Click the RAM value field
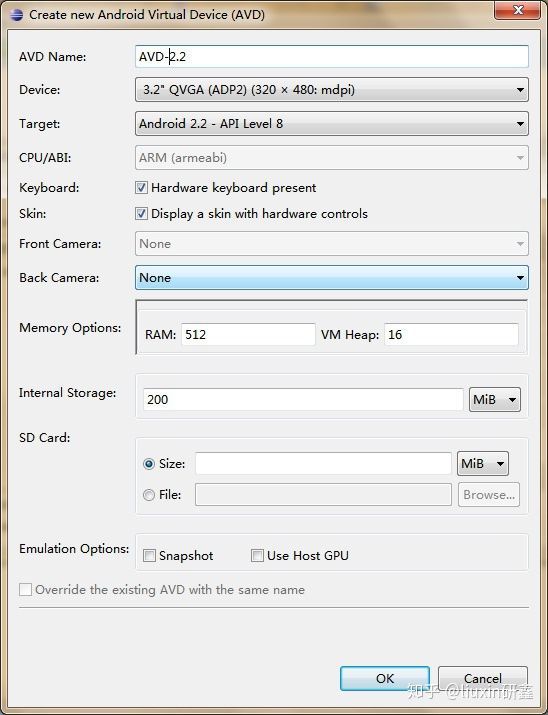 (248, 335)
